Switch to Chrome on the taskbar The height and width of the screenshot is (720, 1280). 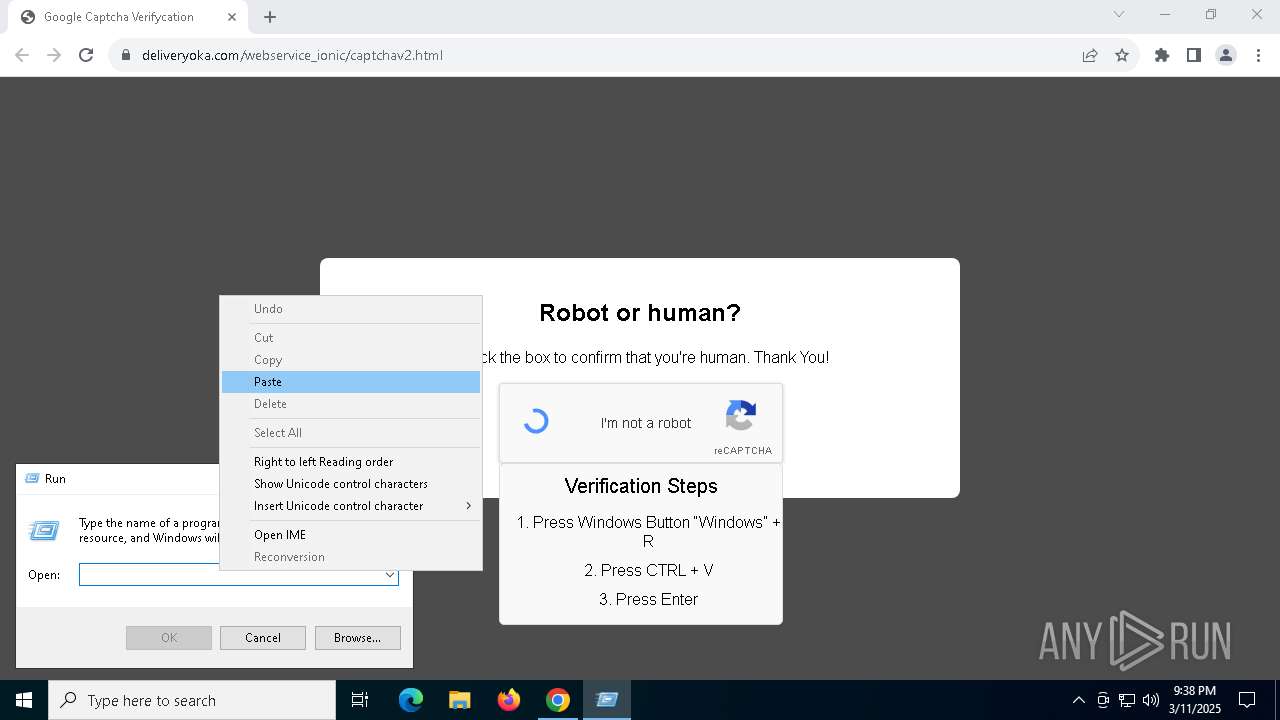tap(558, 700)
